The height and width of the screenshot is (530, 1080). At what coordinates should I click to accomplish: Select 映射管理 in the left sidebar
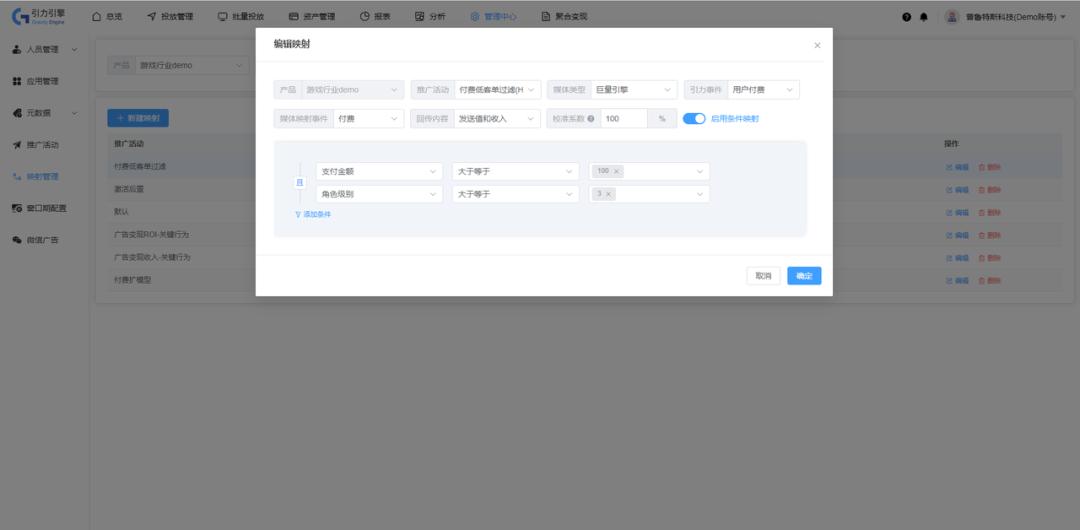point(42,176)
